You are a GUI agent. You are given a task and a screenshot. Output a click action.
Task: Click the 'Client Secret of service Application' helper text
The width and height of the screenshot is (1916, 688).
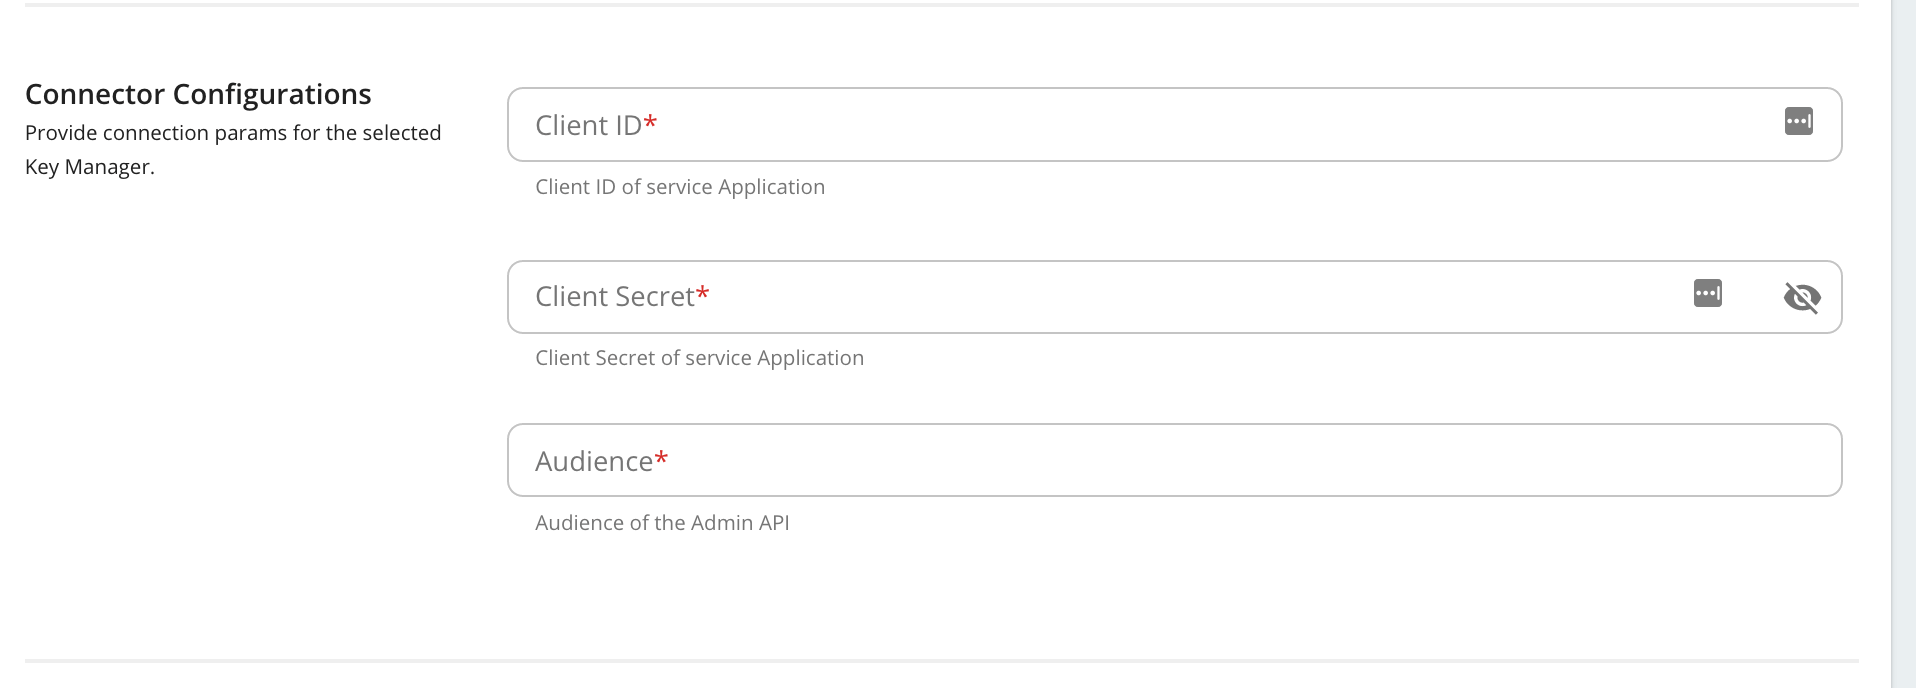(x=699, y=358)
